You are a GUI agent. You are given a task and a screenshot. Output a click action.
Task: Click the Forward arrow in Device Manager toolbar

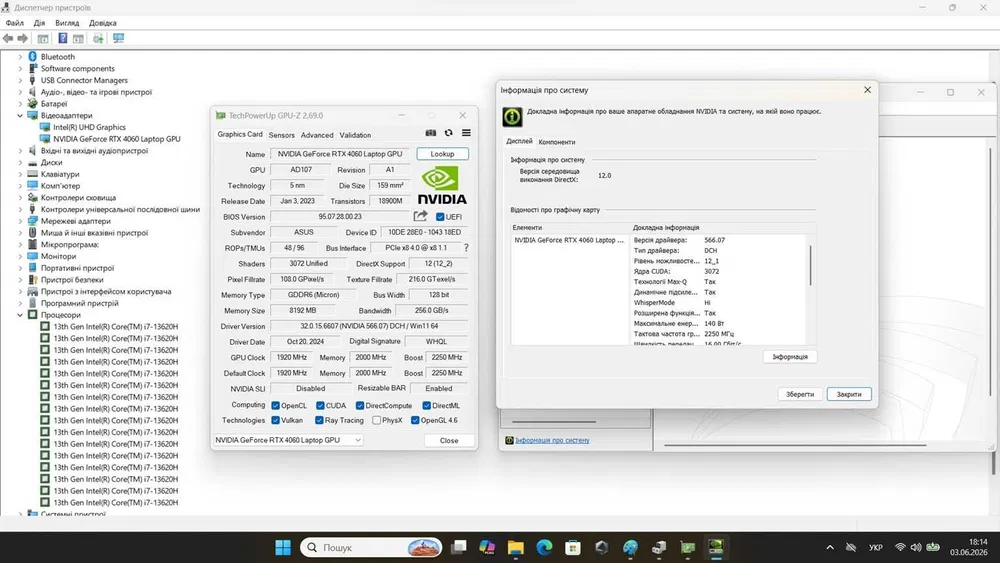click(22, 38)
